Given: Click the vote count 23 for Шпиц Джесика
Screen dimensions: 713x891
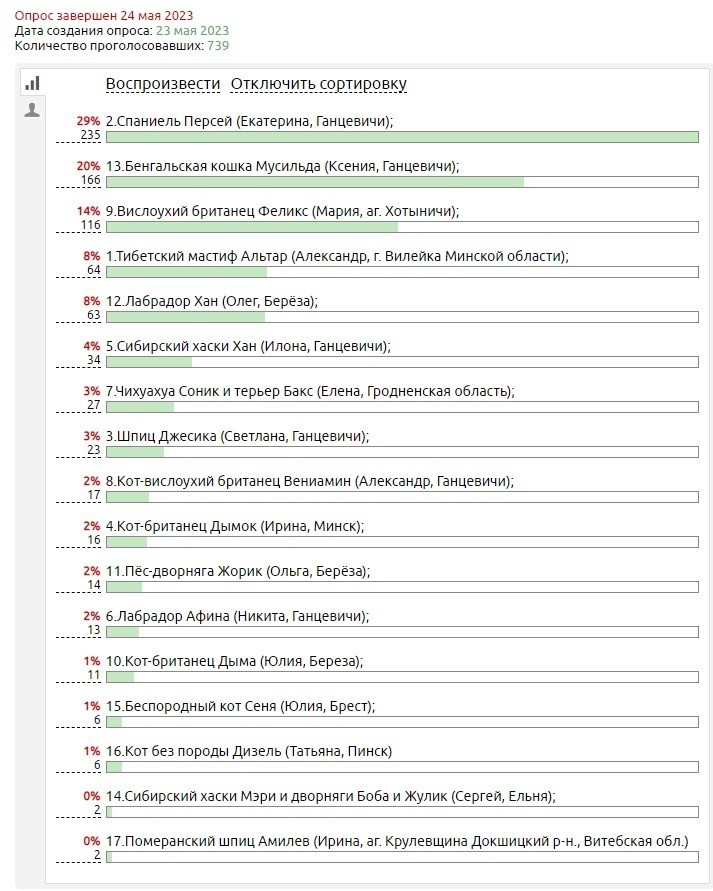Looking at the screenshot, I should coord(94,449).
